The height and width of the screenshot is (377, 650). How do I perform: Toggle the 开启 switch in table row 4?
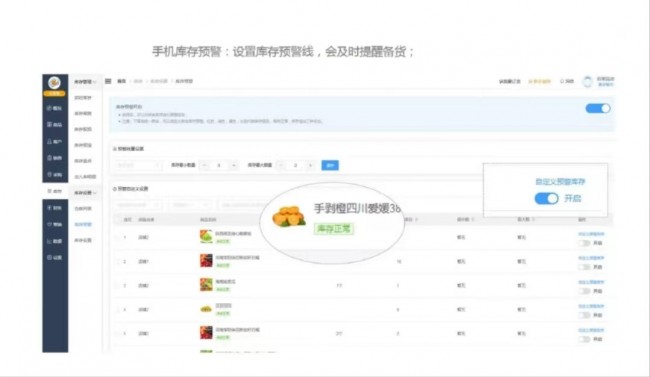tap(584, 315)
